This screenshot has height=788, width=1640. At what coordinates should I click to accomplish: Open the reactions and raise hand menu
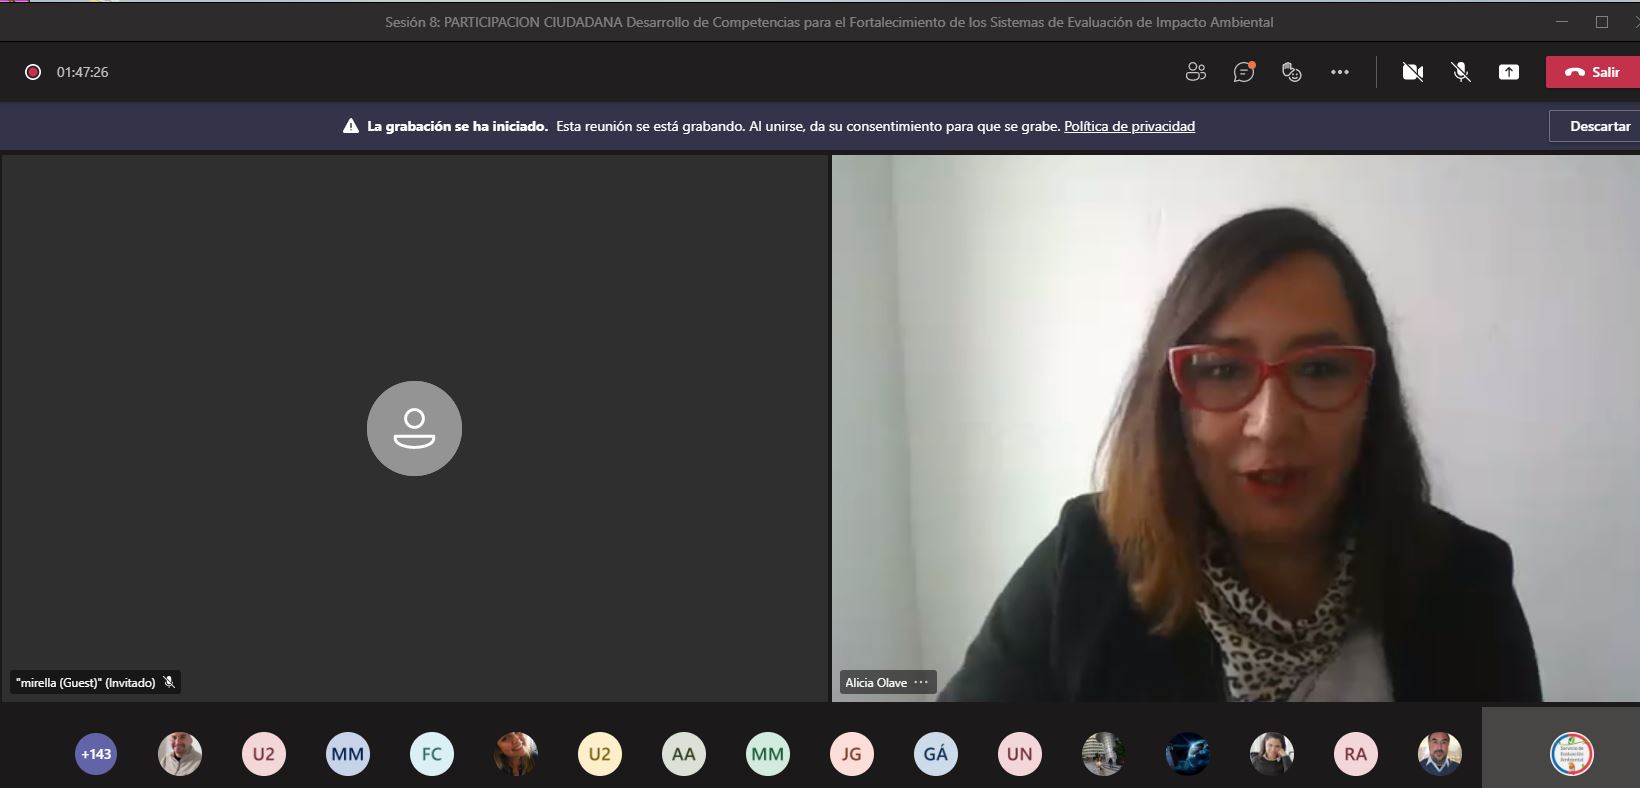pos(1291,72)
